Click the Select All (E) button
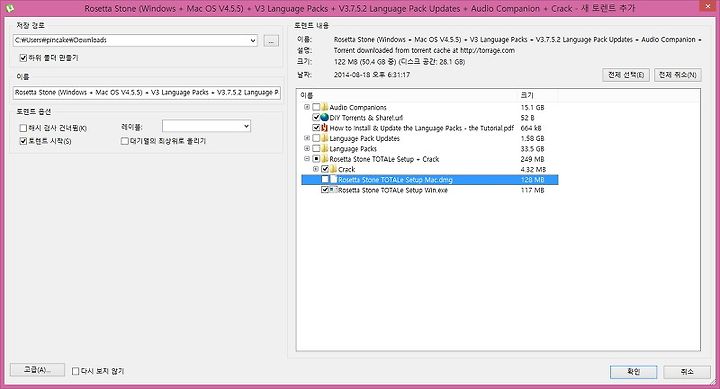Viewport: 720px width, 389px height. pyautogui.click(x=626, y=75)
